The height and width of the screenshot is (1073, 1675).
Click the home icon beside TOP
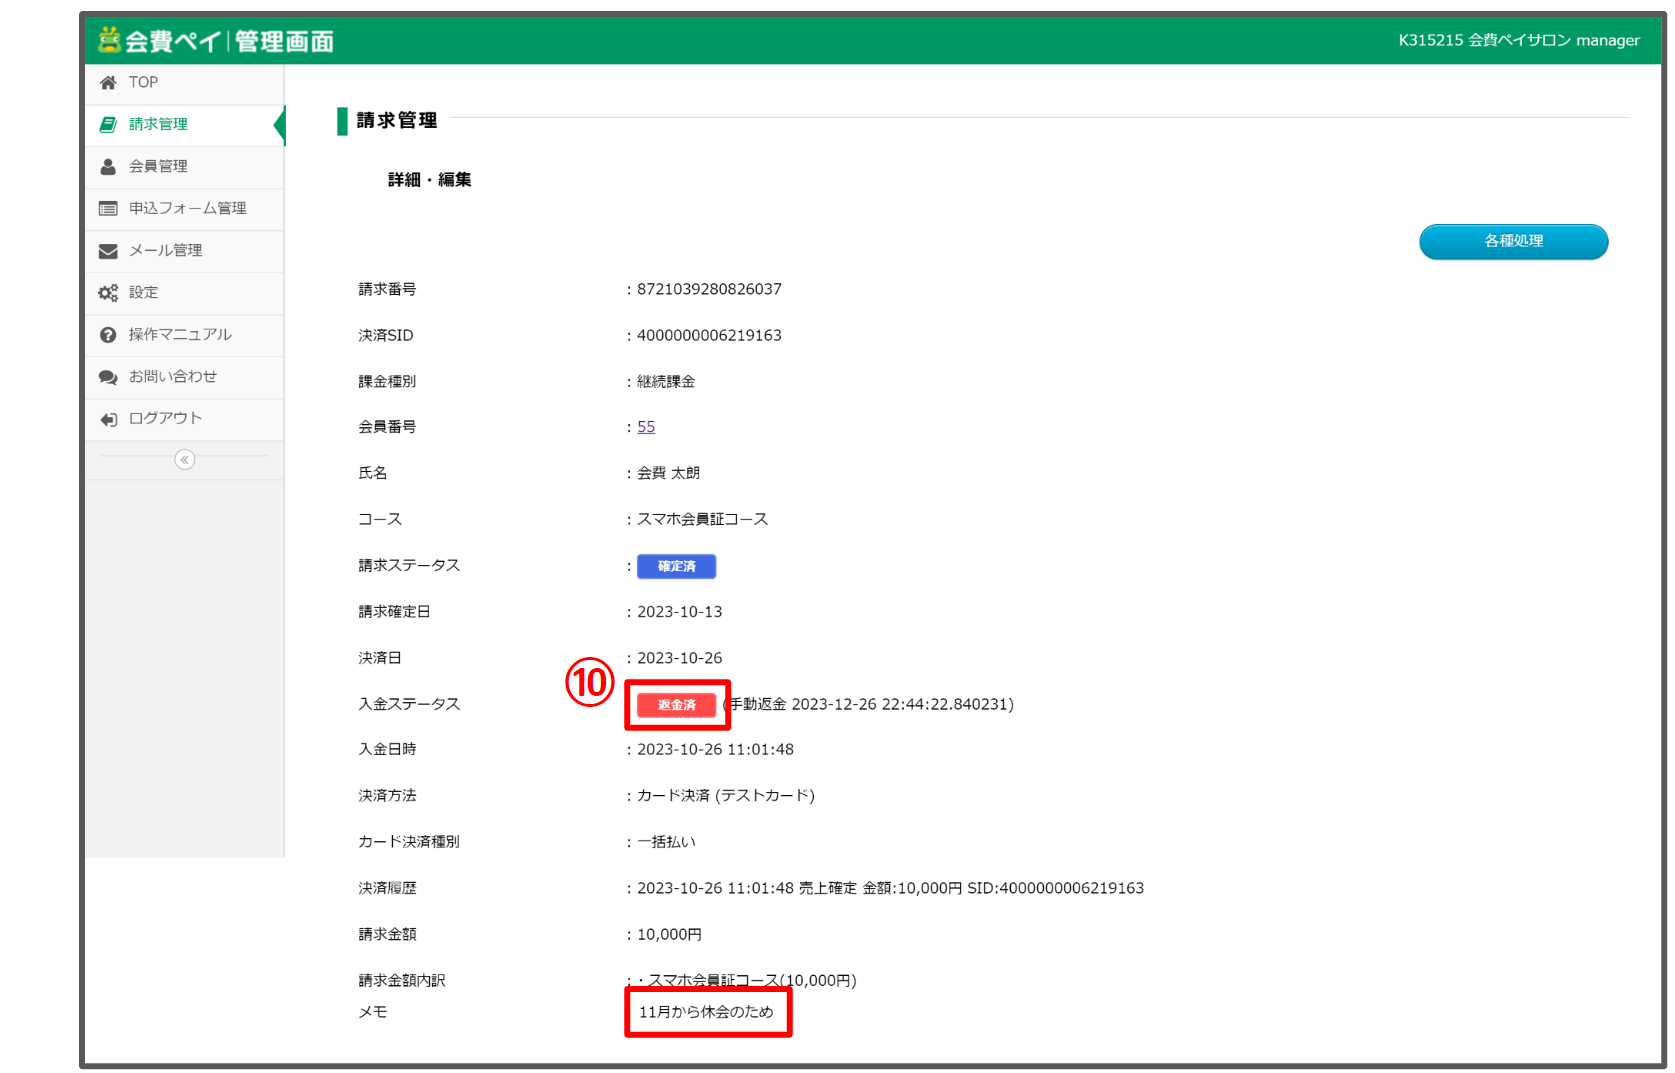pos(108,83)
